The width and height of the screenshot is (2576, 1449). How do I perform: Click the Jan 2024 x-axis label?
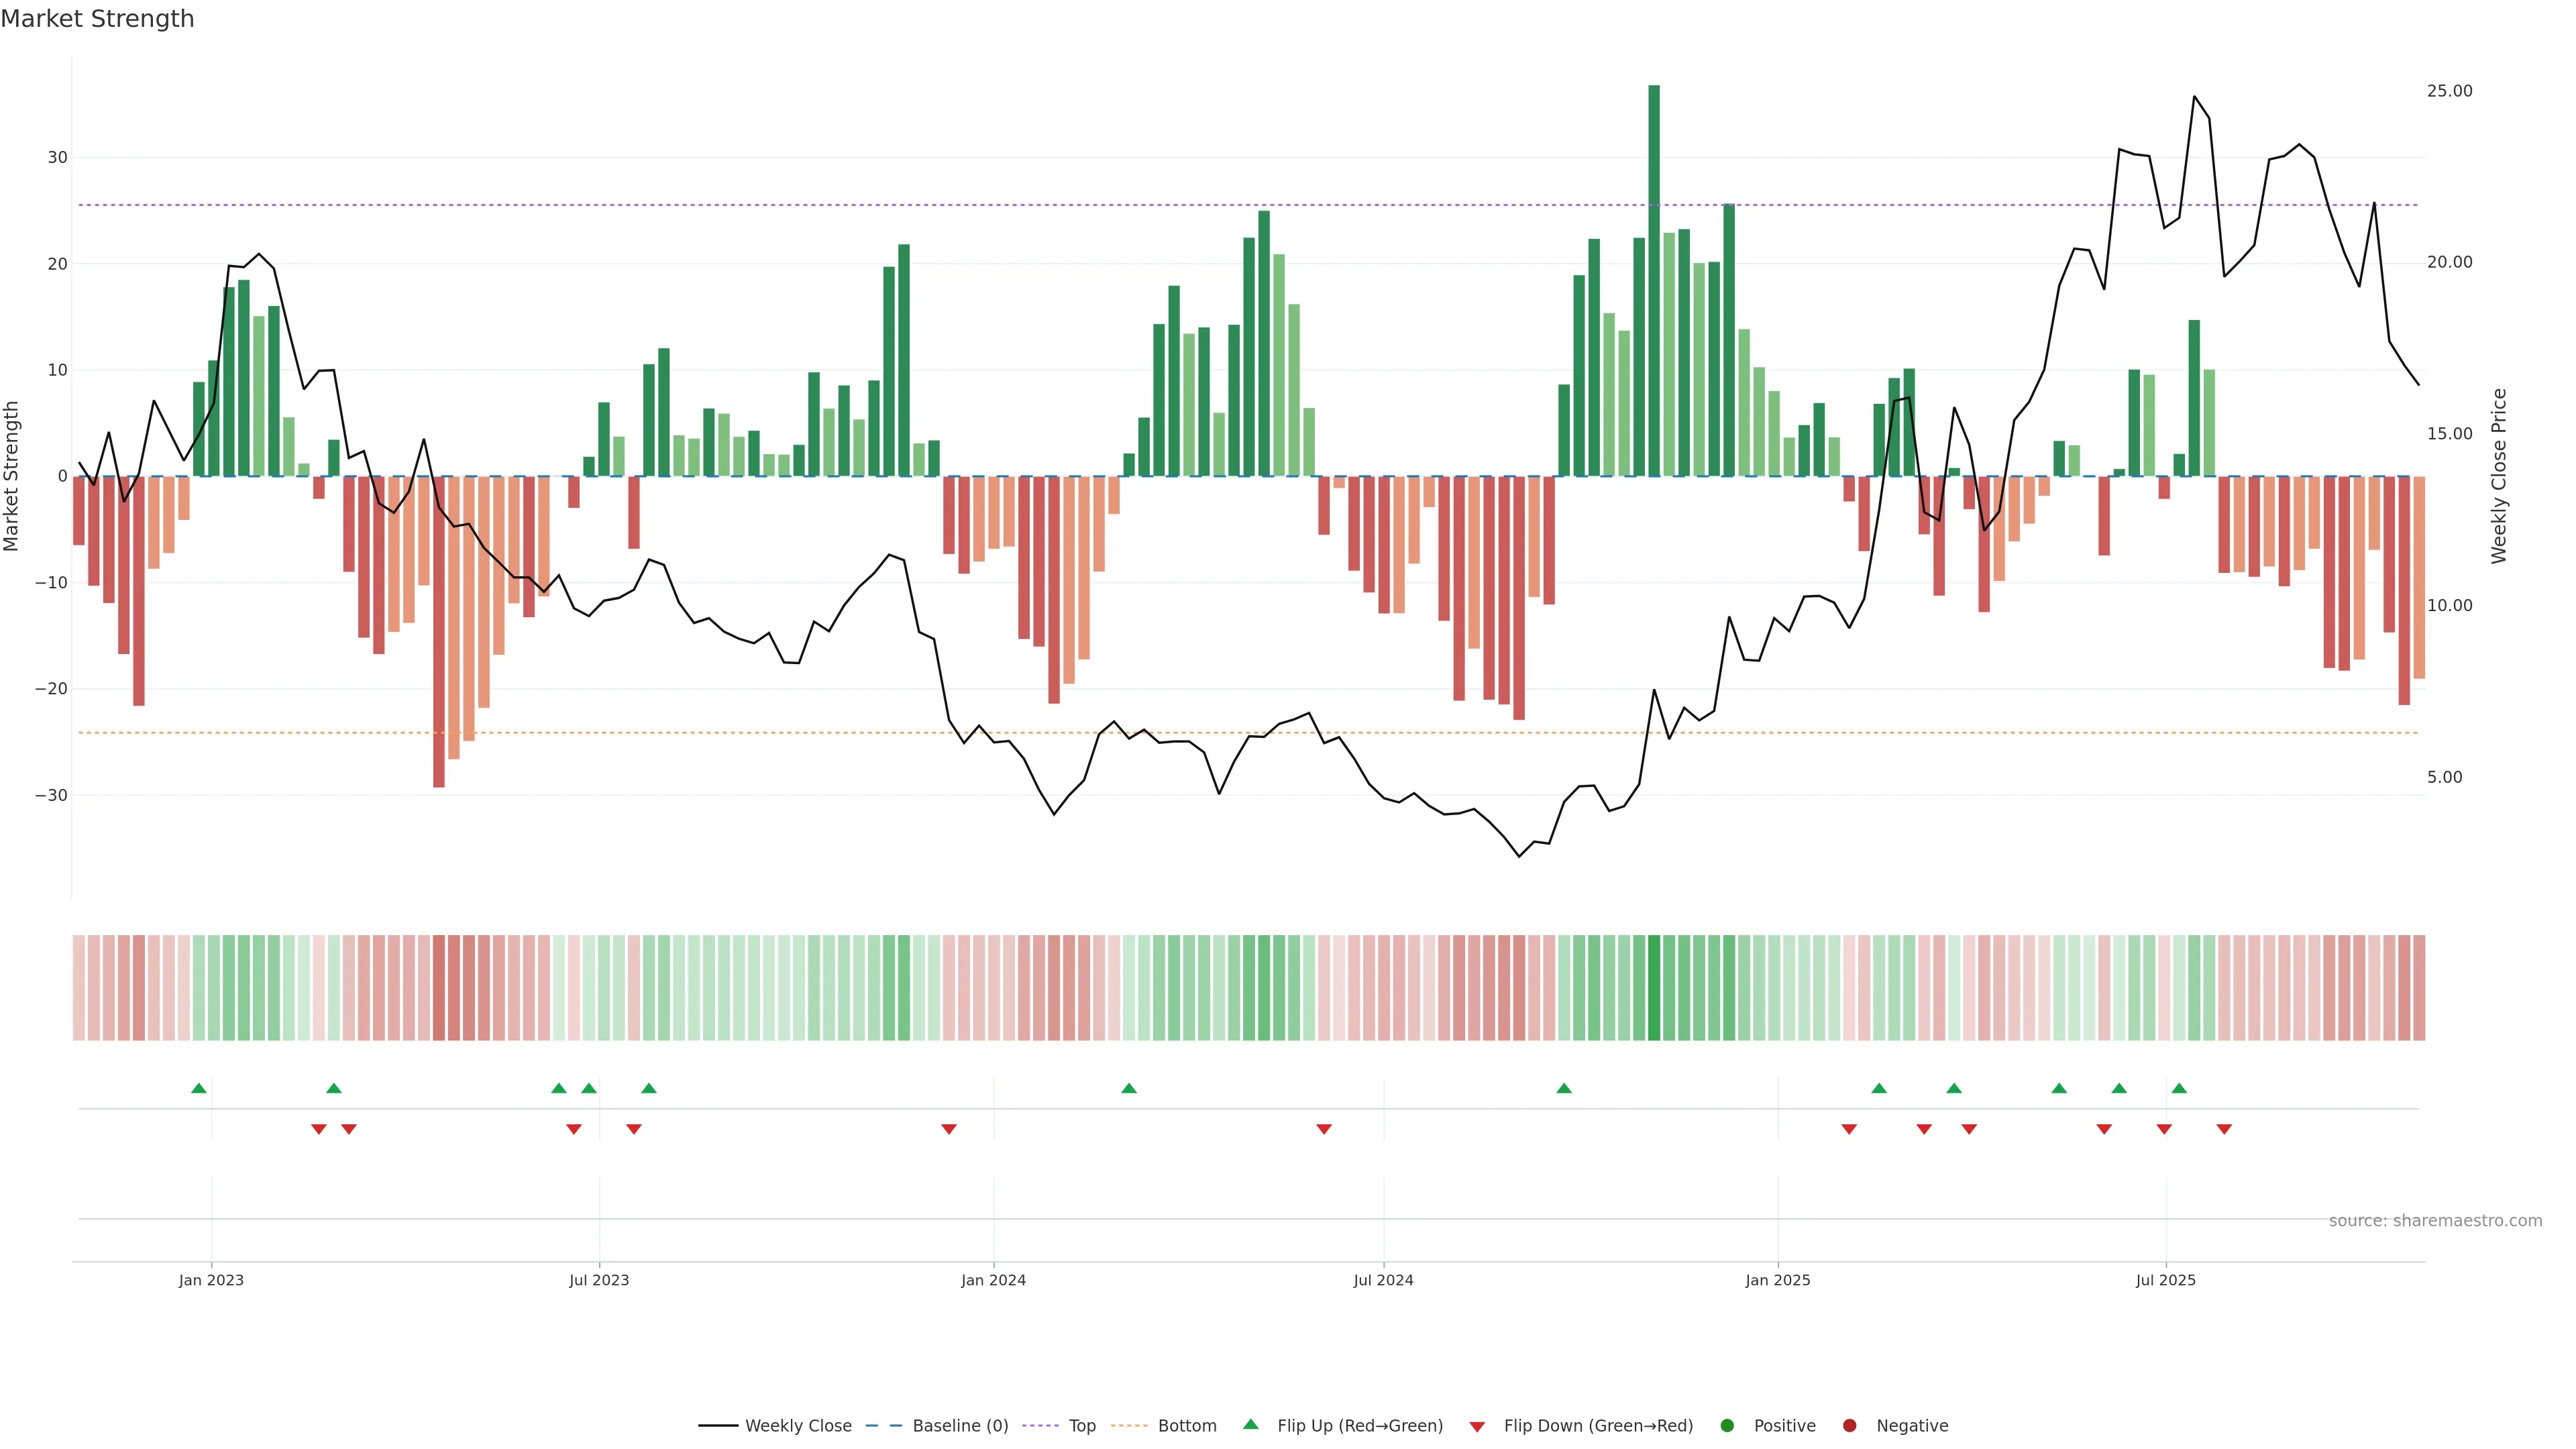coord(993,1280)
